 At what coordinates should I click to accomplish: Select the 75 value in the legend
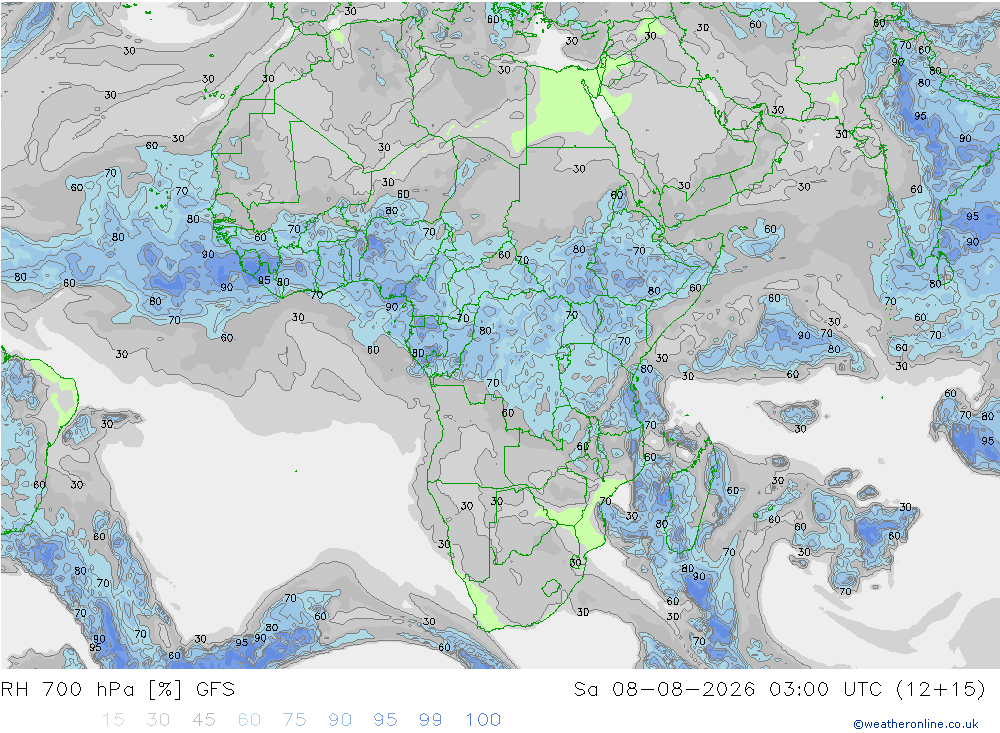tap(295, 720)
